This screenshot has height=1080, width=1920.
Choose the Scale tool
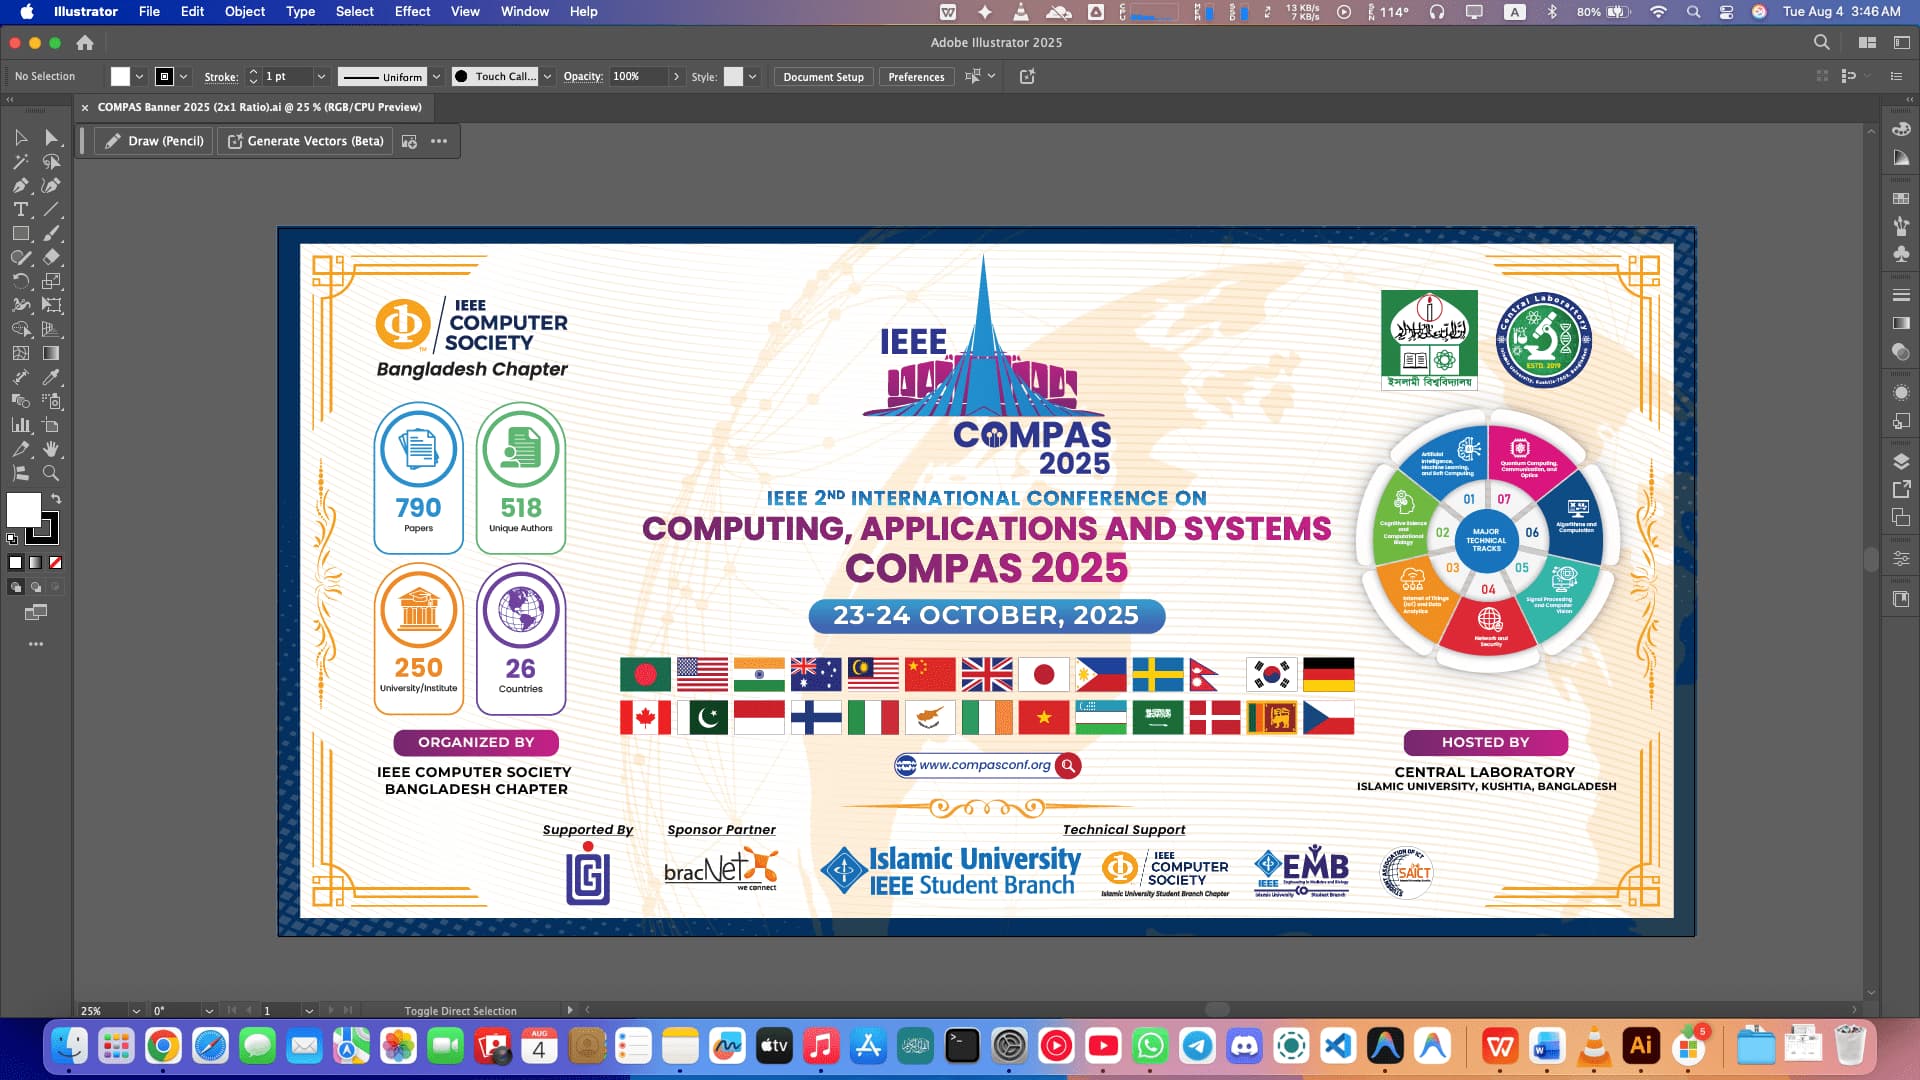pyautogui.click(x=51, y=281)
